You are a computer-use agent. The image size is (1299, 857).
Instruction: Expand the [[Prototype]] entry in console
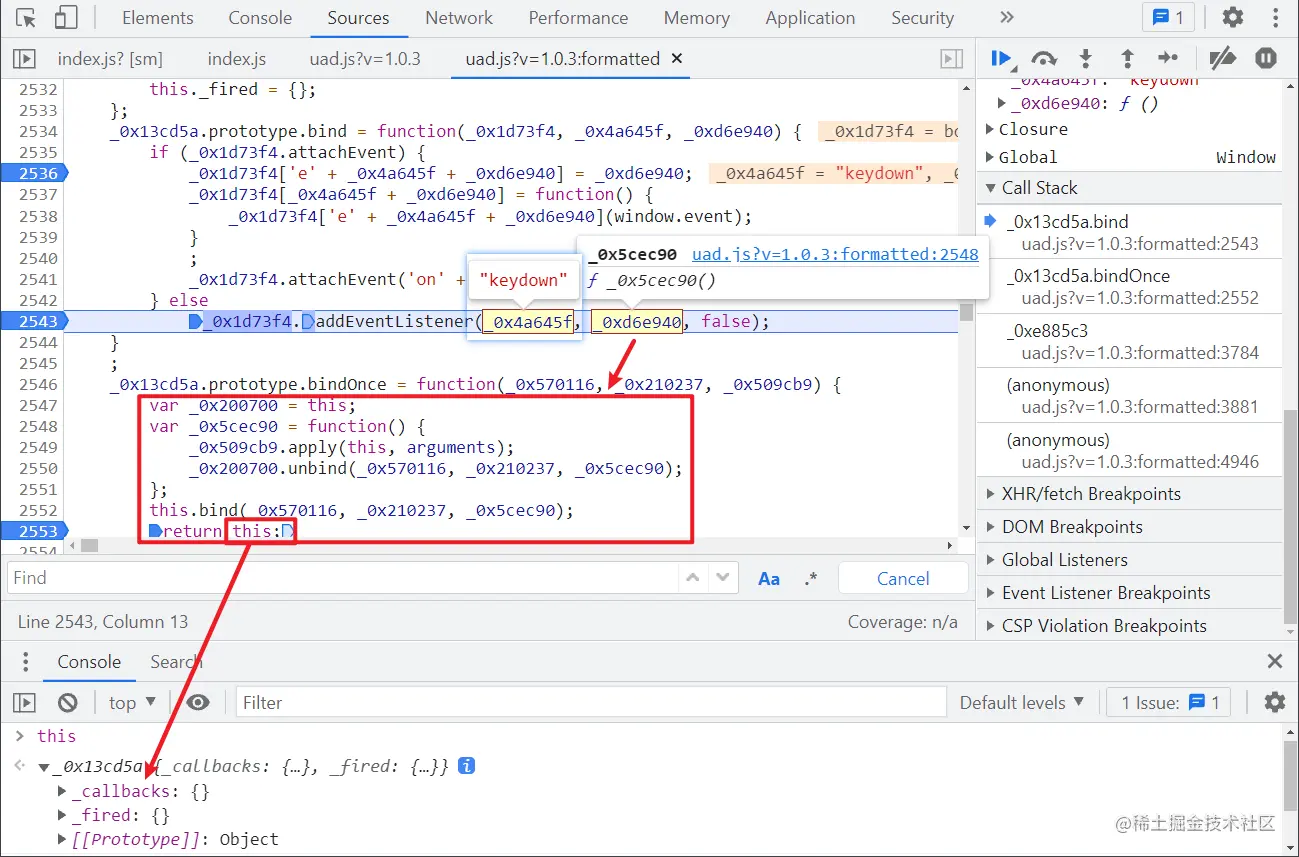pos(63,840)
